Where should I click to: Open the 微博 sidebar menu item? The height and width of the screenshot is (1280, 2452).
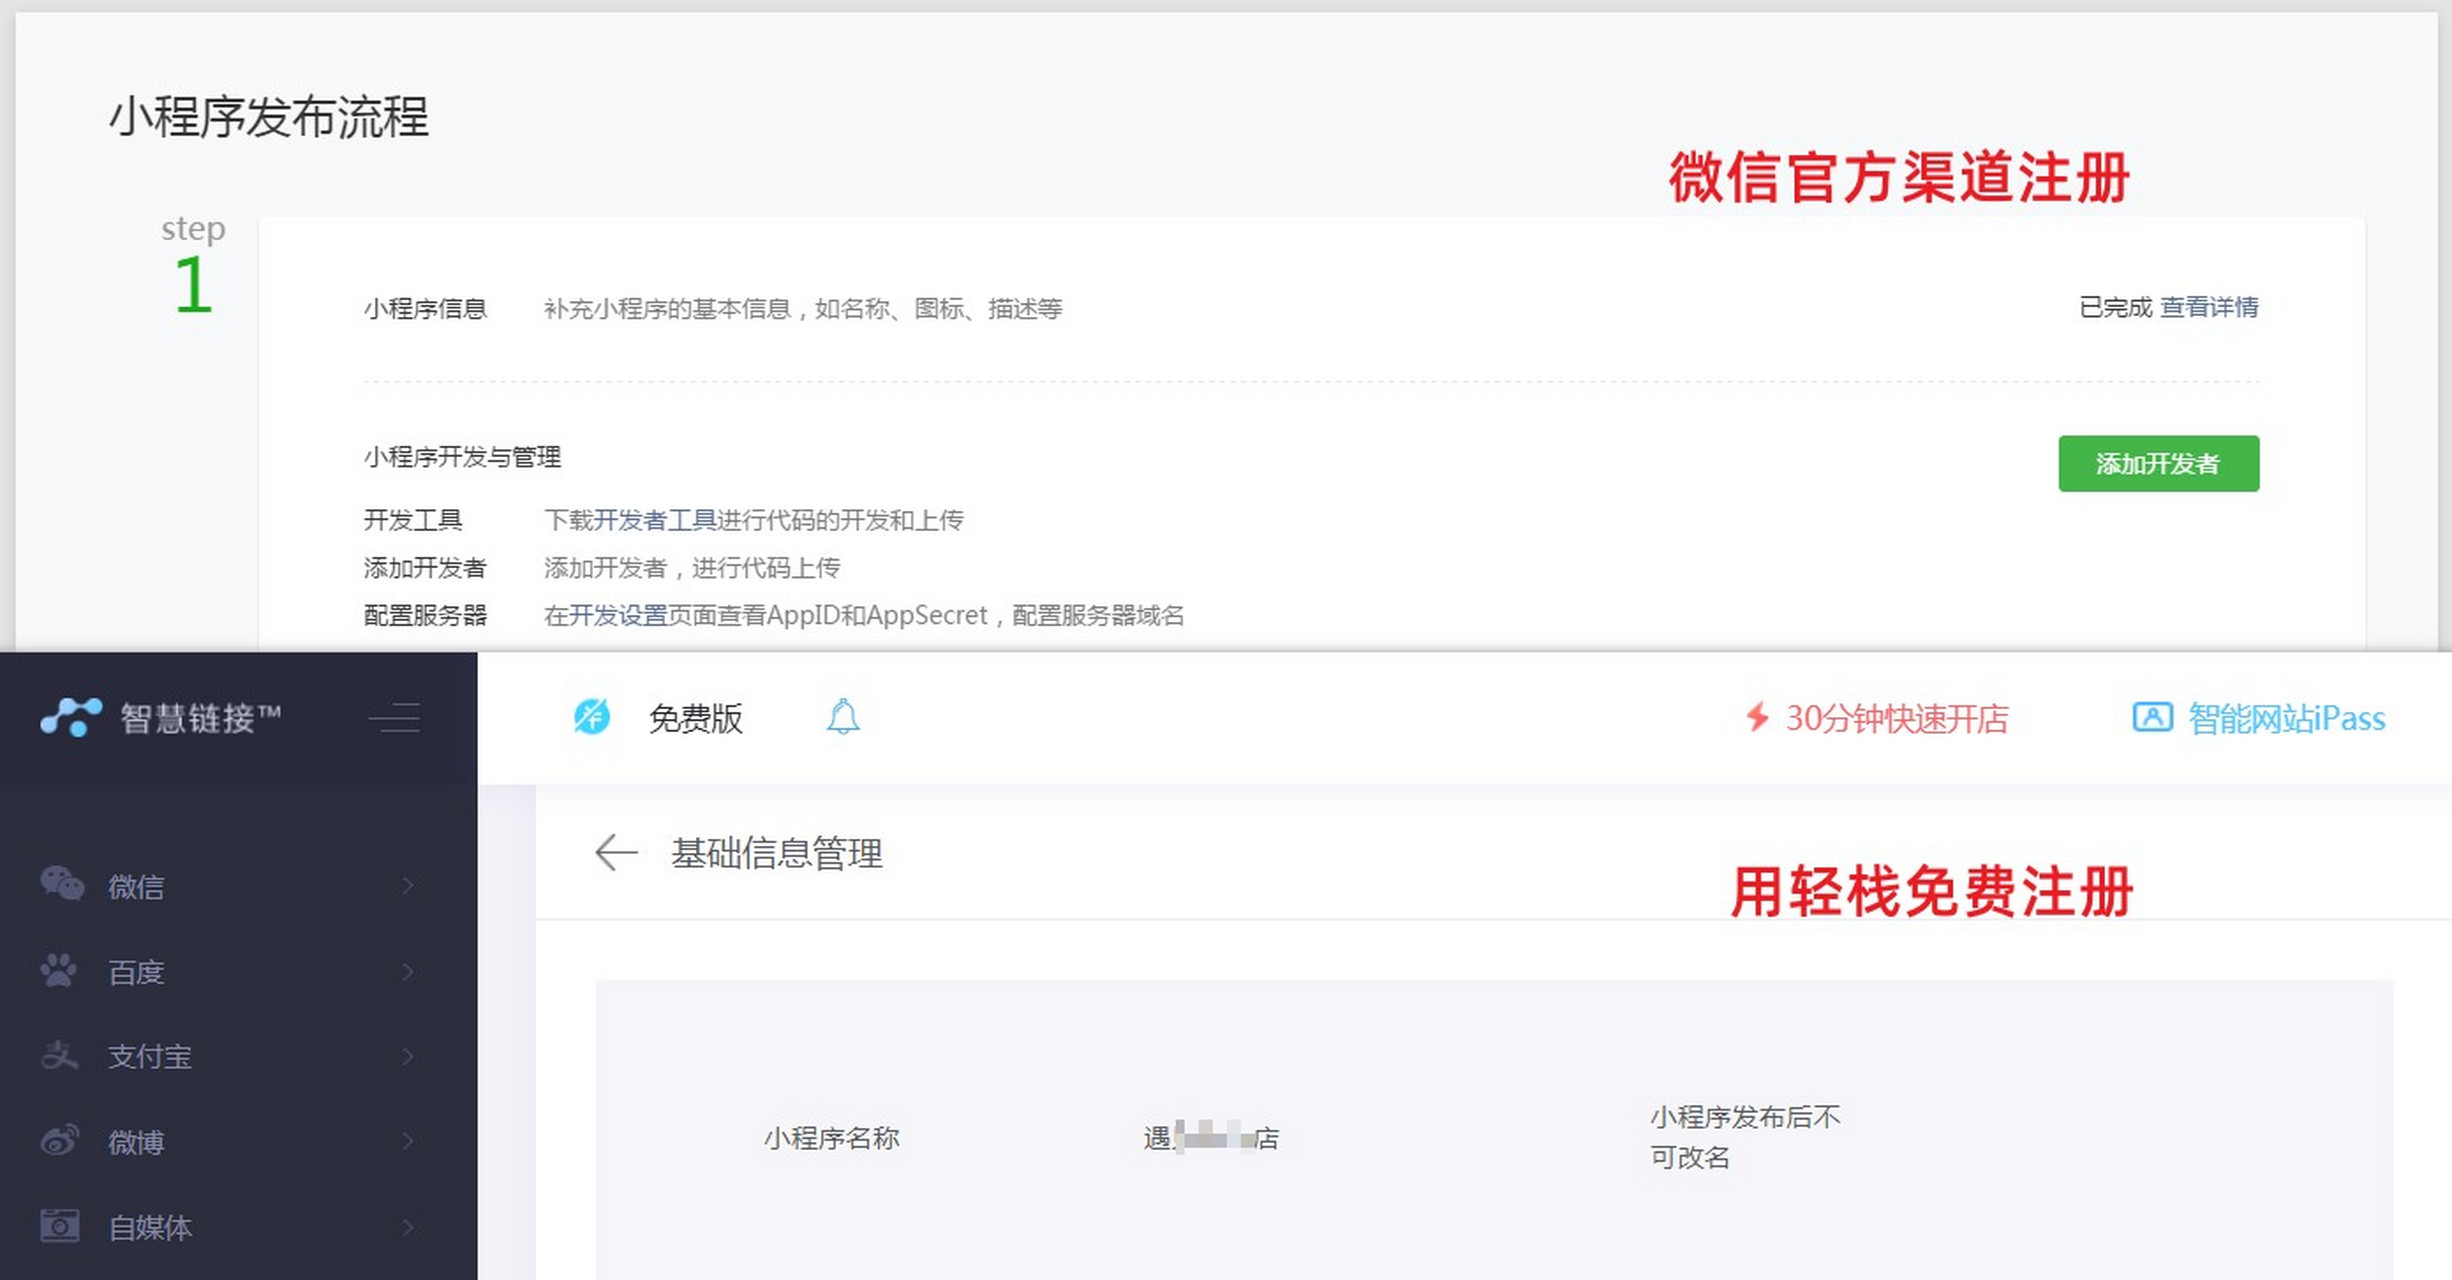point(238,1141)
